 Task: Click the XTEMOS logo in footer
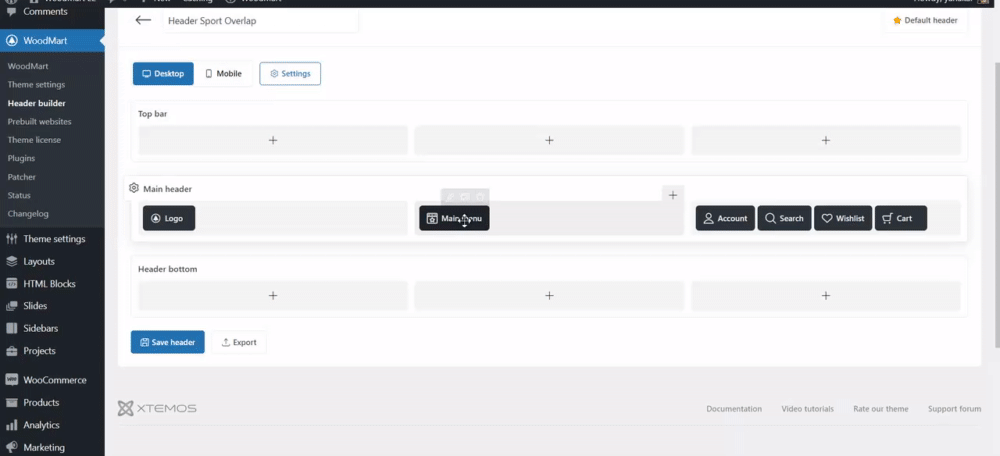pyautogui.click(x=157, y=409)
